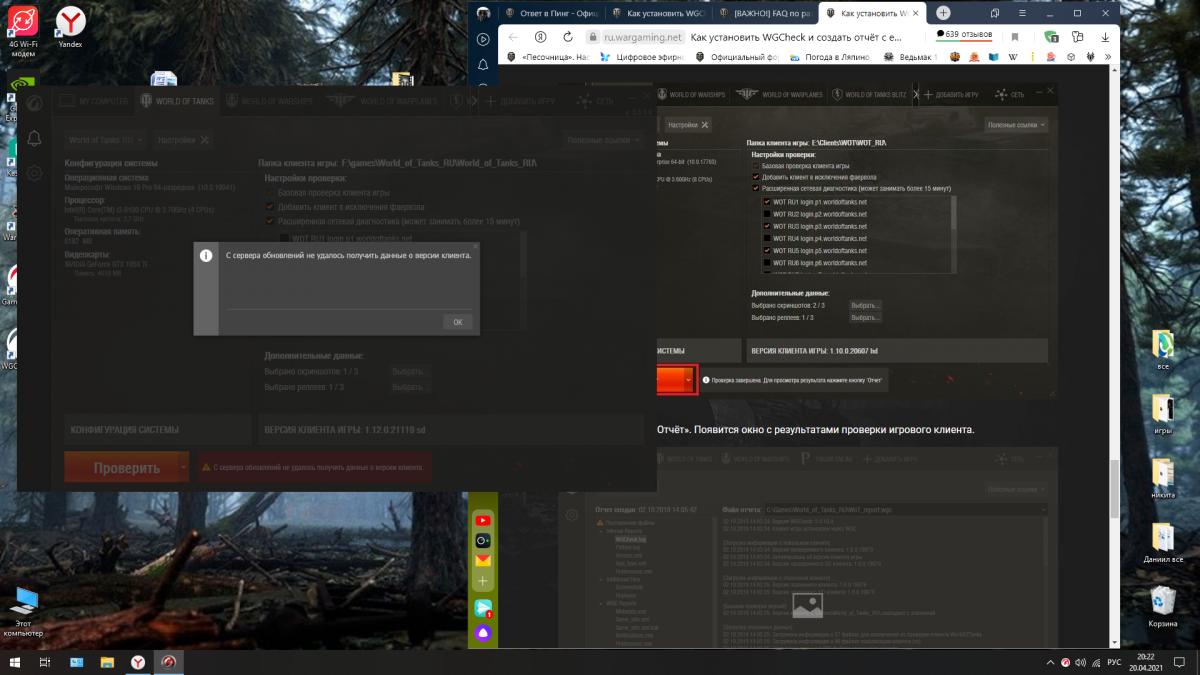Enable Базовая проверка клиента игры checkbox
The width and height of the screenshot is (1200, 675).
coord(270,192)
